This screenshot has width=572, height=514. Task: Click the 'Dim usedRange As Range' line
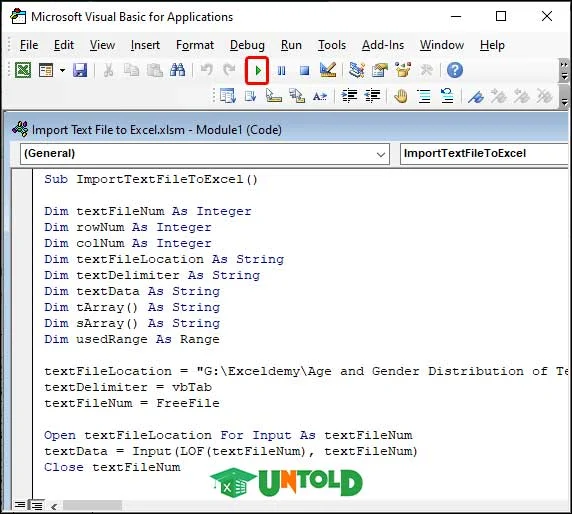click(132, 339)
